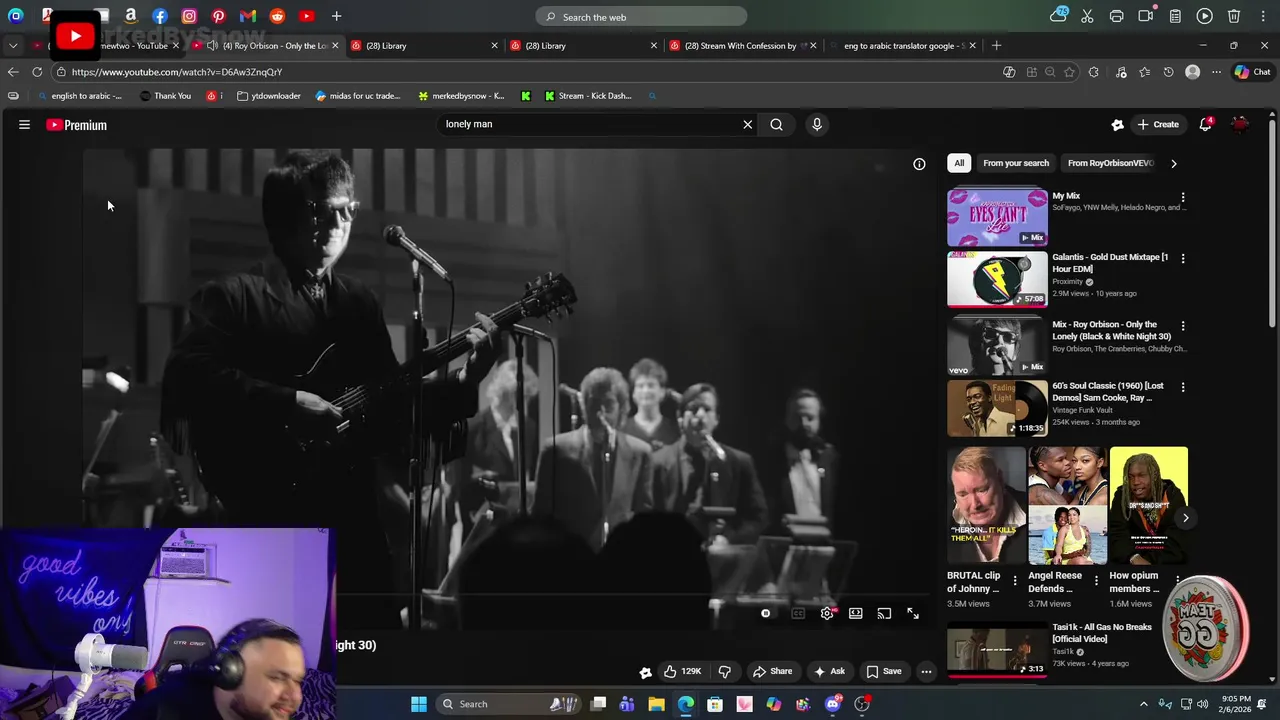The image size is (1280, 720).
Task: Open Gmail shortcut in top bar
Action: coord(248,16)
